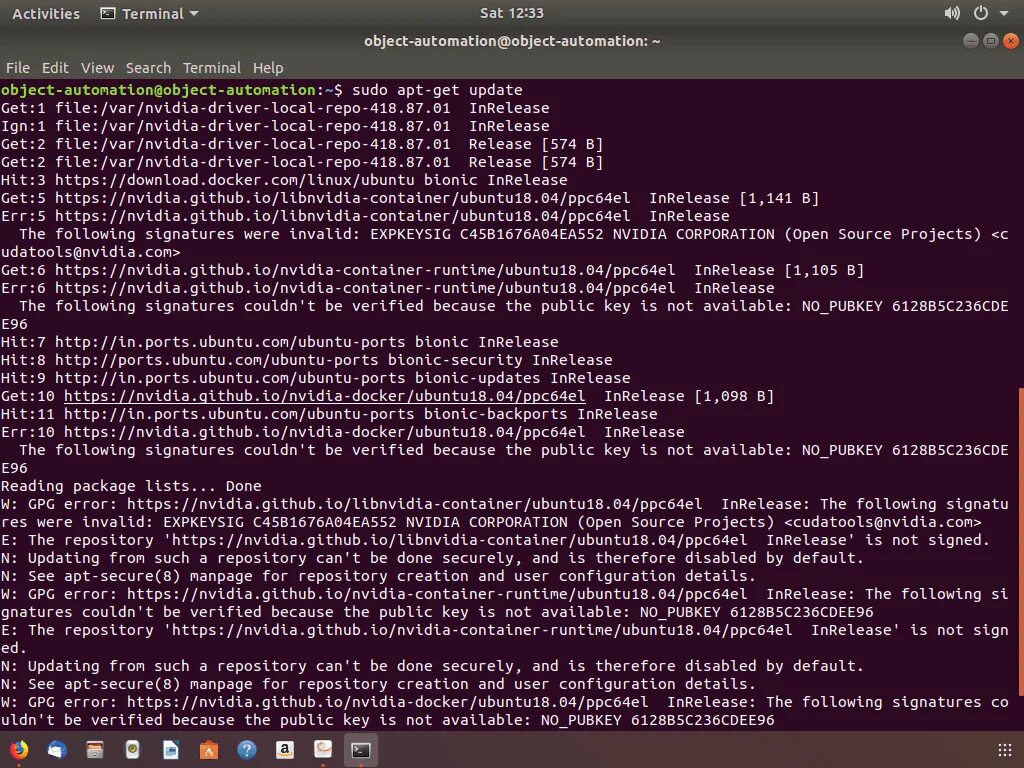Open the File menu in Terminal

tap(16, 67)
